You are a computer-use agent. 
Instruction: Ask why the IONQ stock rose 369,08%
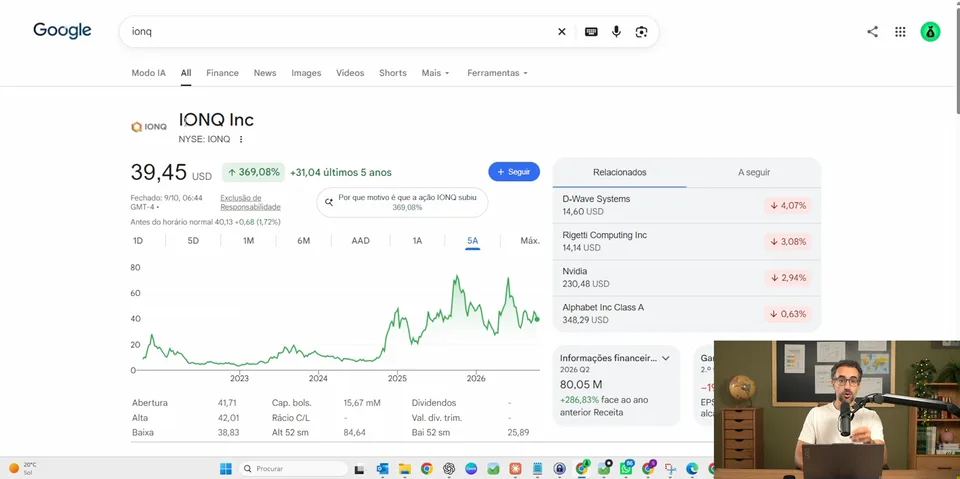[402, 203]
